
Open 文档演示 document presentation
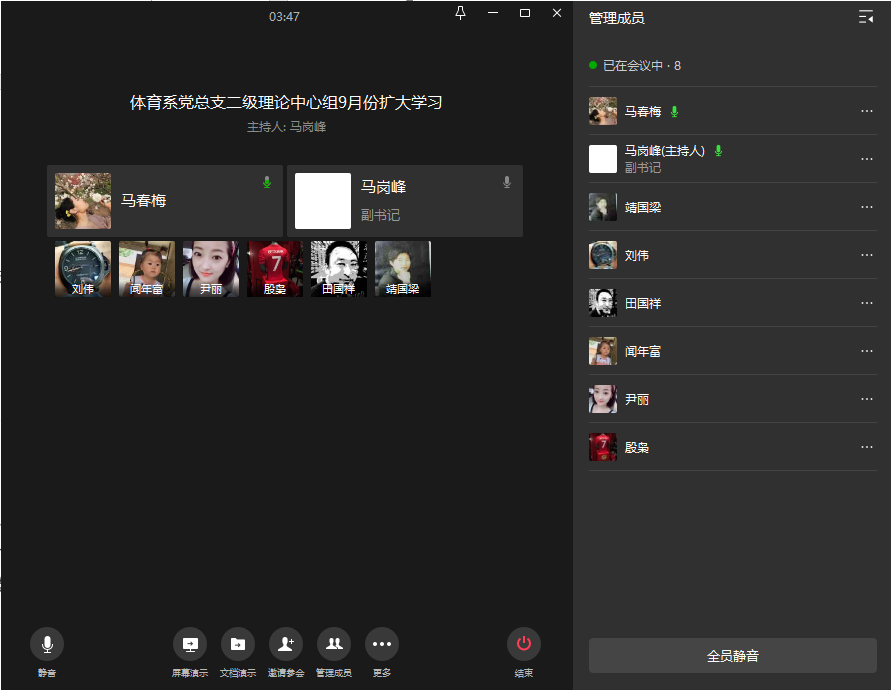238,644
